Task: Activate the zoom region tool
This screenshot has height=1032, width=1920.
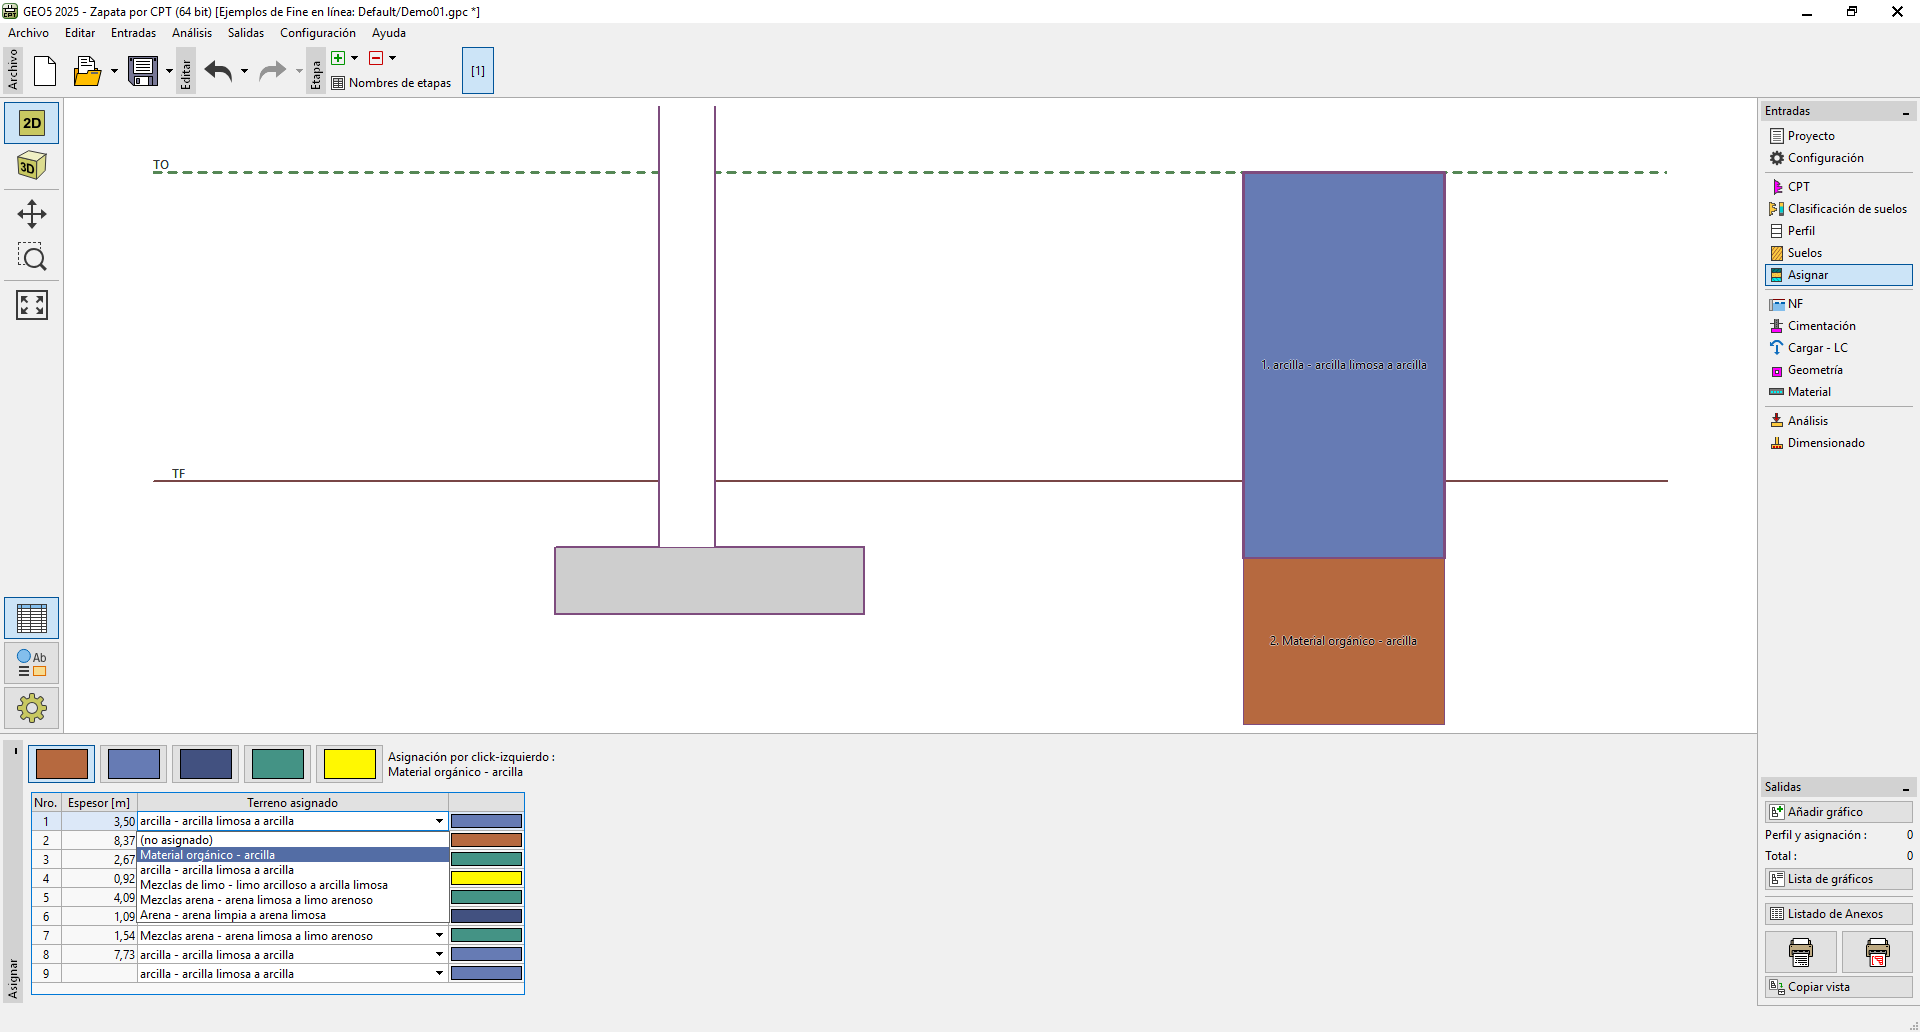Action: (x=32, y=258)
